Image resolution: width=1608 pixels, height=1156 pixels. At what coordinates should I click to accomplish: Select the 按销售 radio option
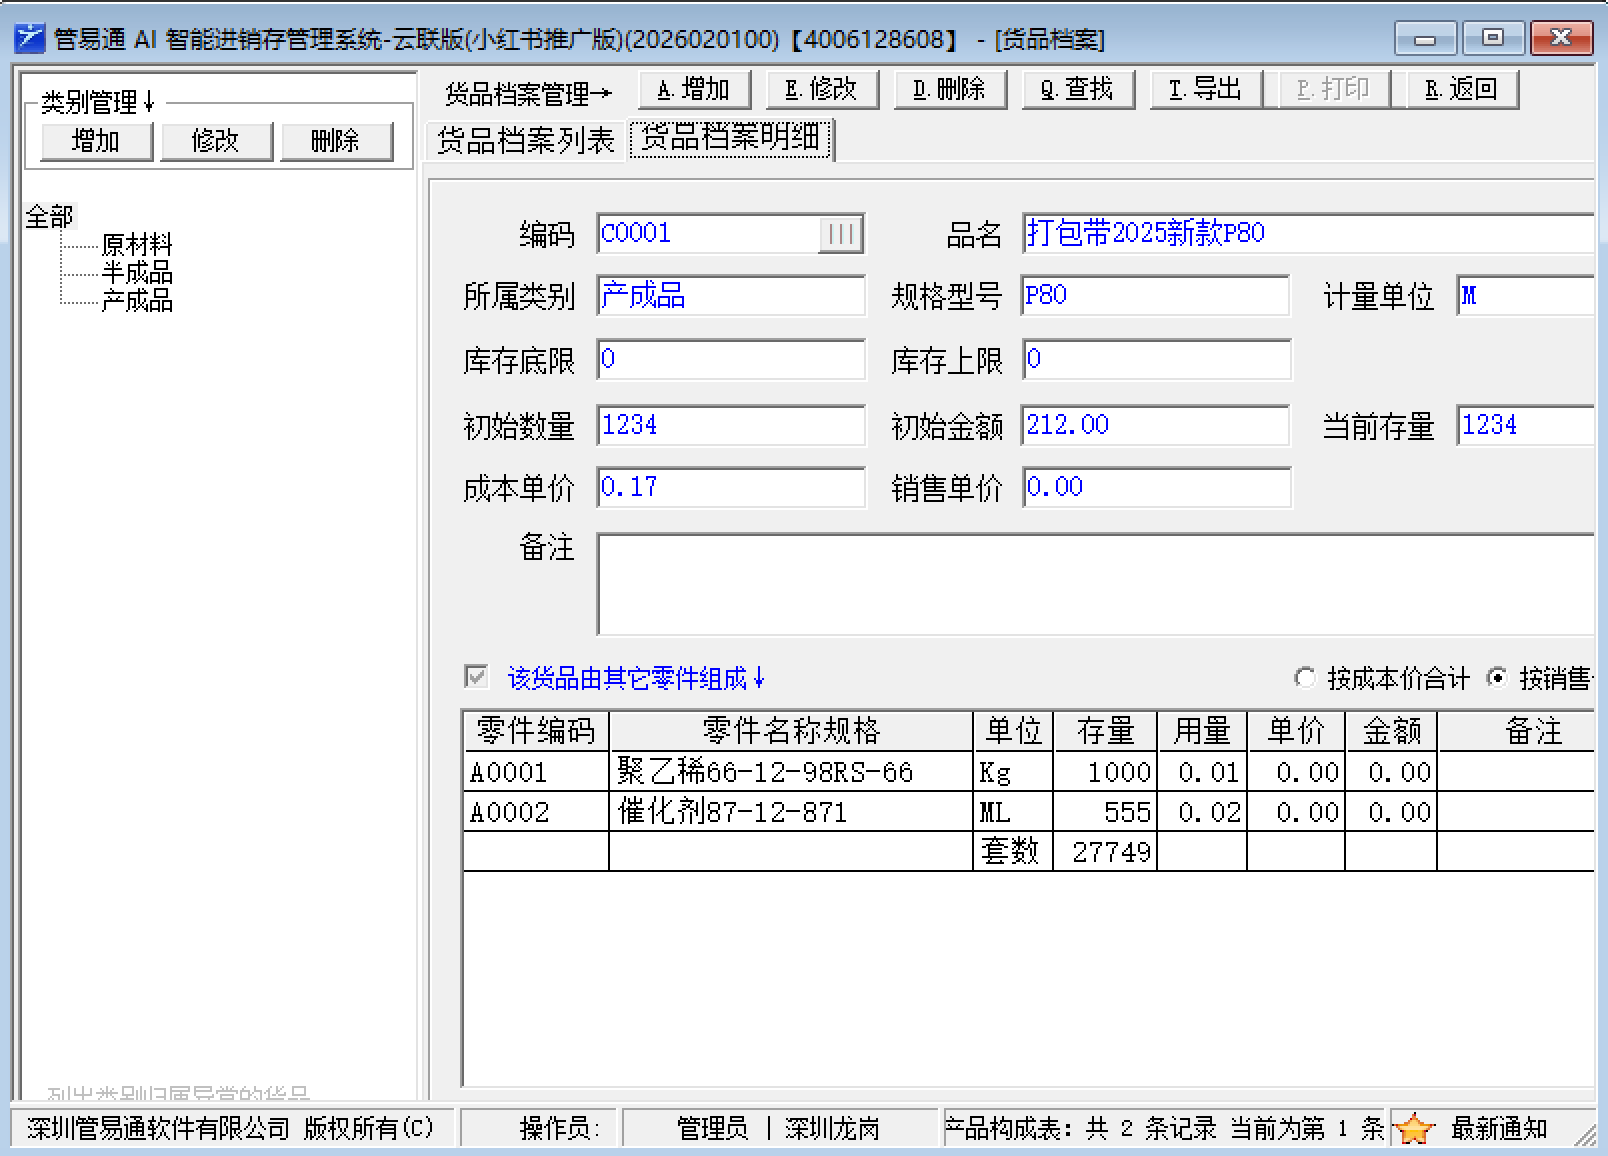coord(1497,678)
